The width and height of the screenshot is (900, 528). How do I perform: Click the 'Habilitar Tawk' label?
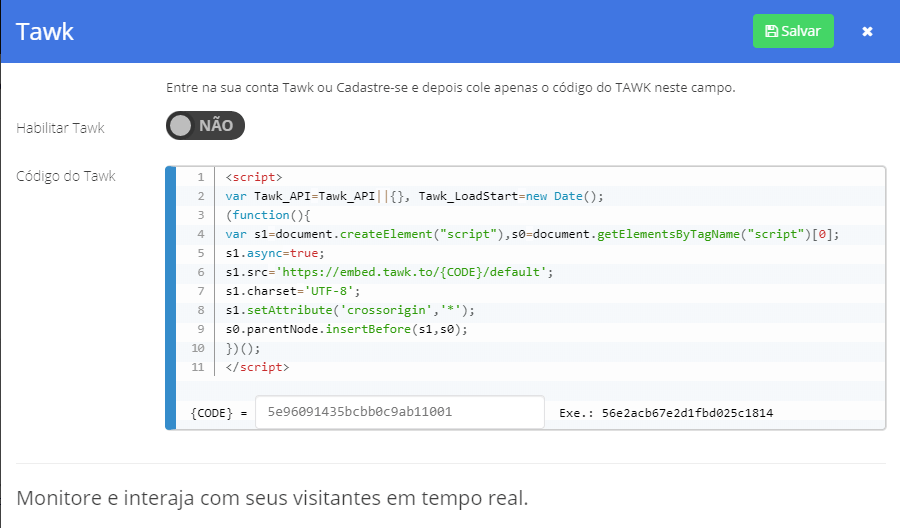click(60, 128)
